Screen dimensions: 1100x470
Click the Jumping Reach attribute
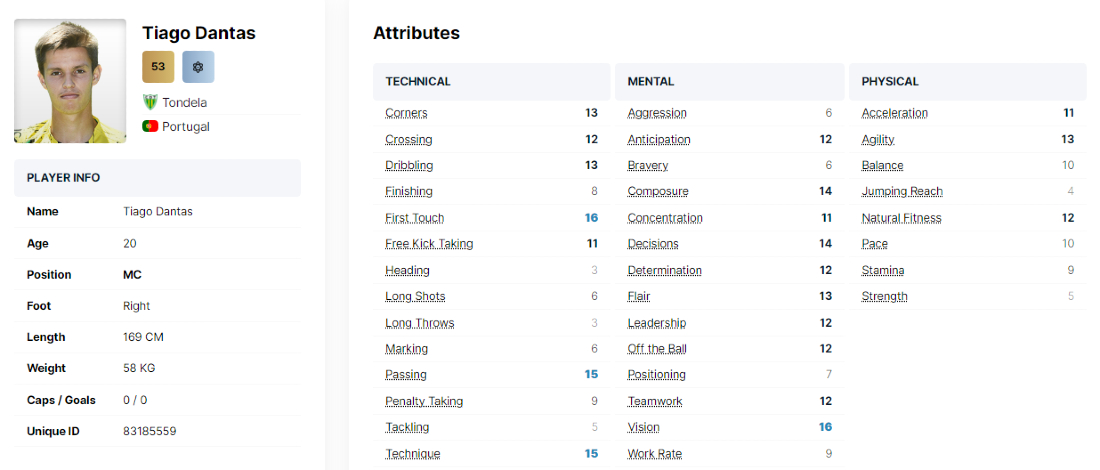click(902, 192)
